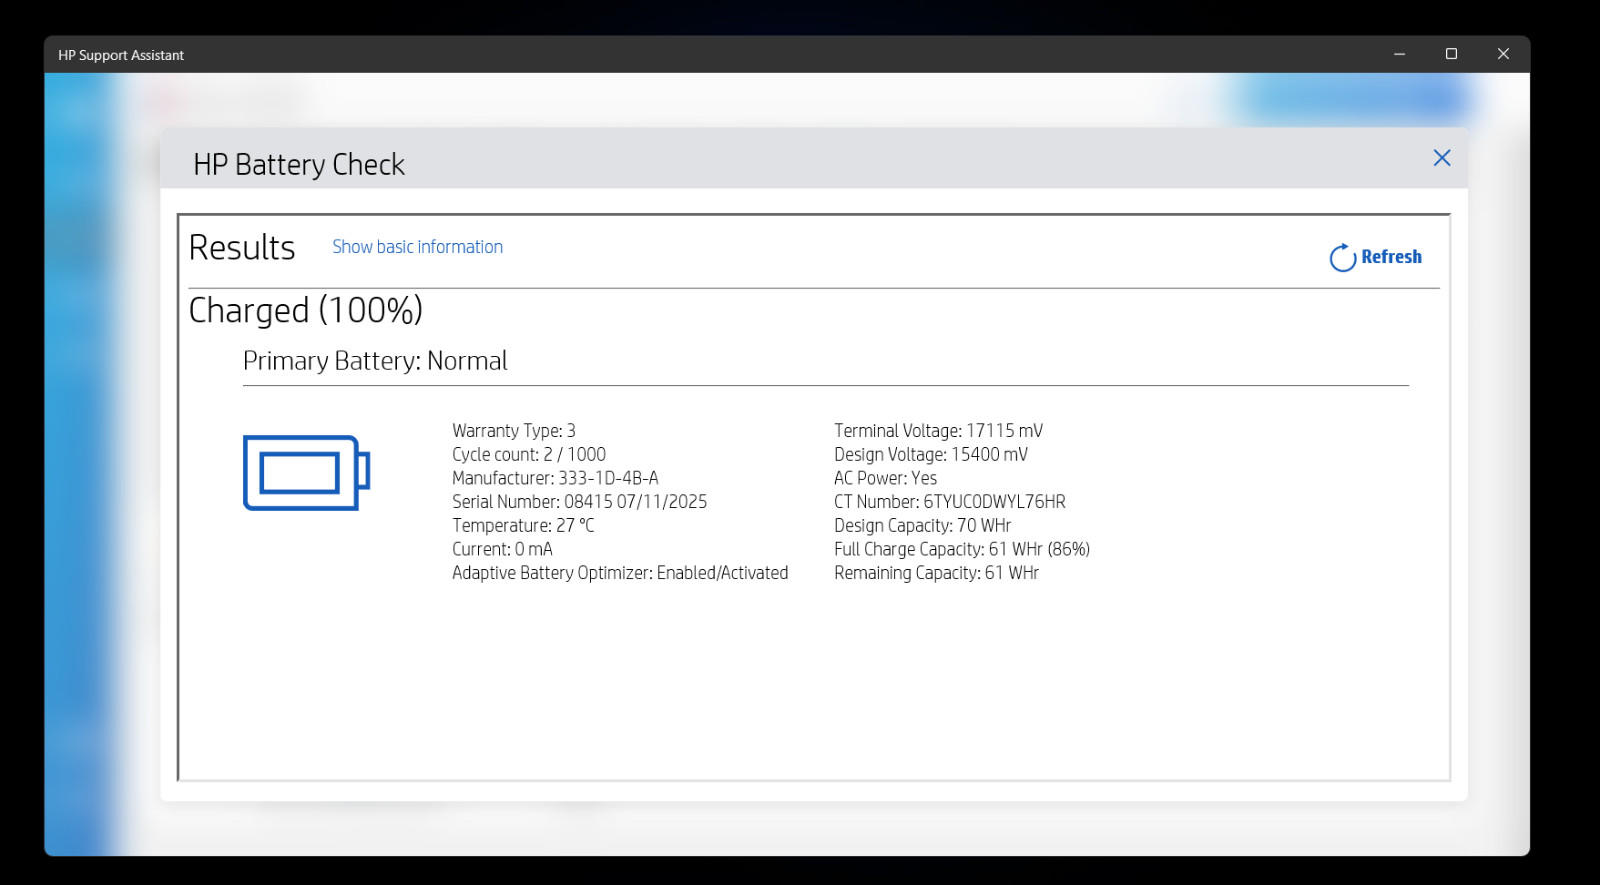
Task: Click the HP Support Assistant title text
Action: 121,55
